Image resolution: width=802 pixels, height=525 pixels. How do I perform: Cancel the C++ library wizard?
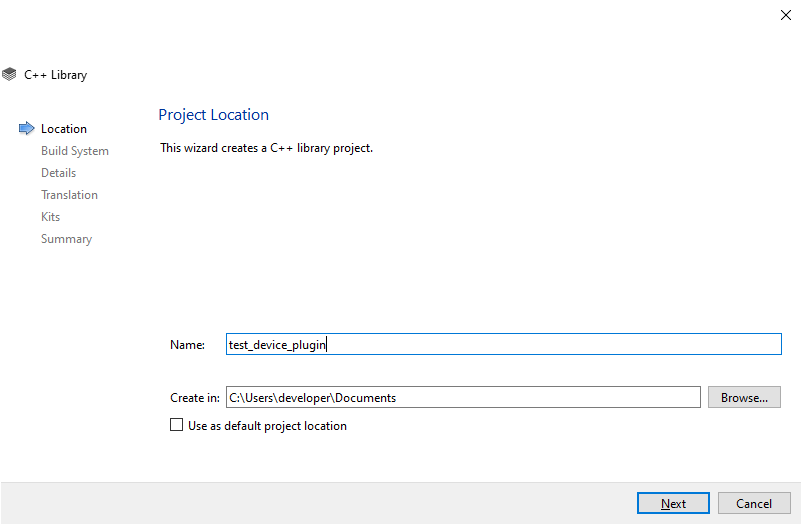754,504
